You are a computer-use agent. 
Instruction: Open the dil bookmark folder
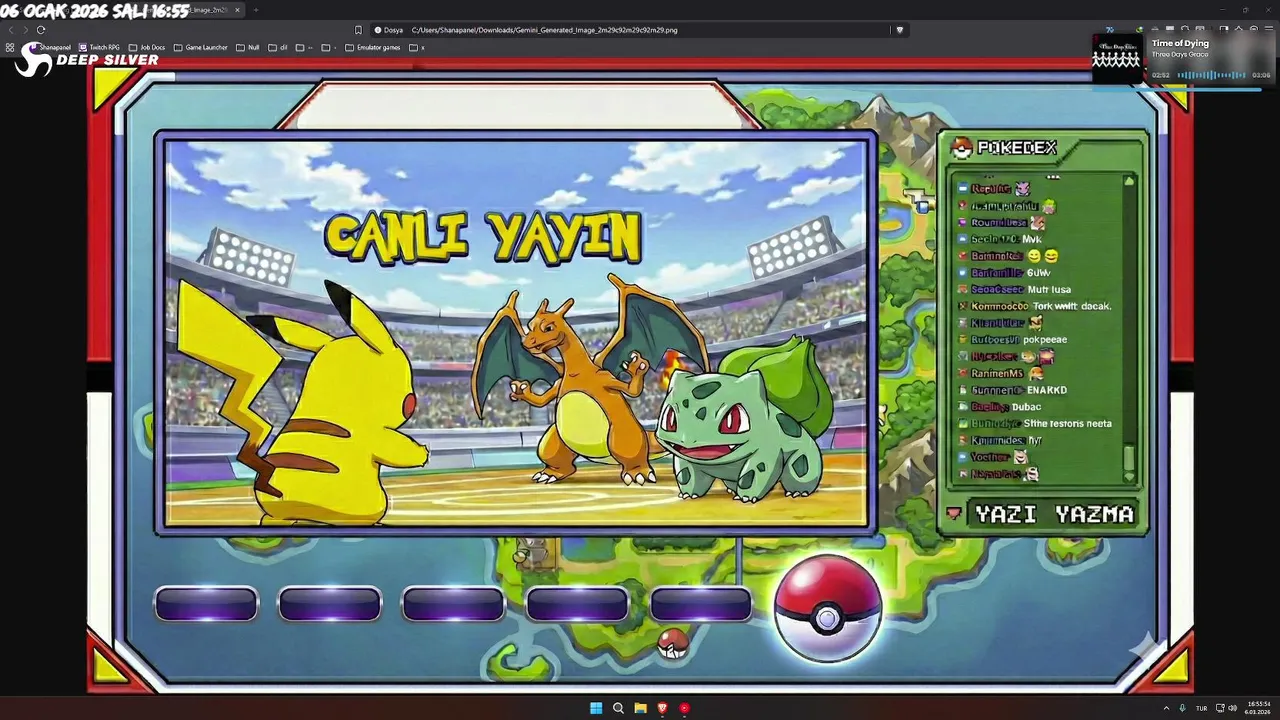[277, 47]
